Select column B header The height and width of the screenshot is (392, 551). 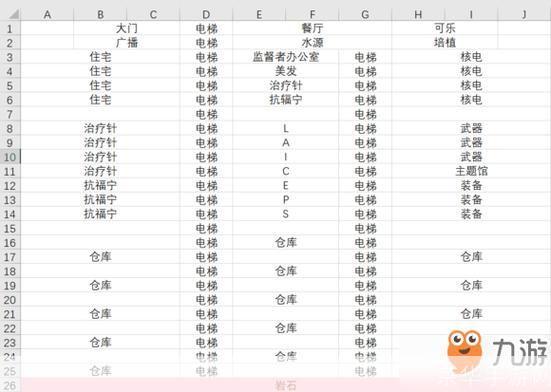100,14
